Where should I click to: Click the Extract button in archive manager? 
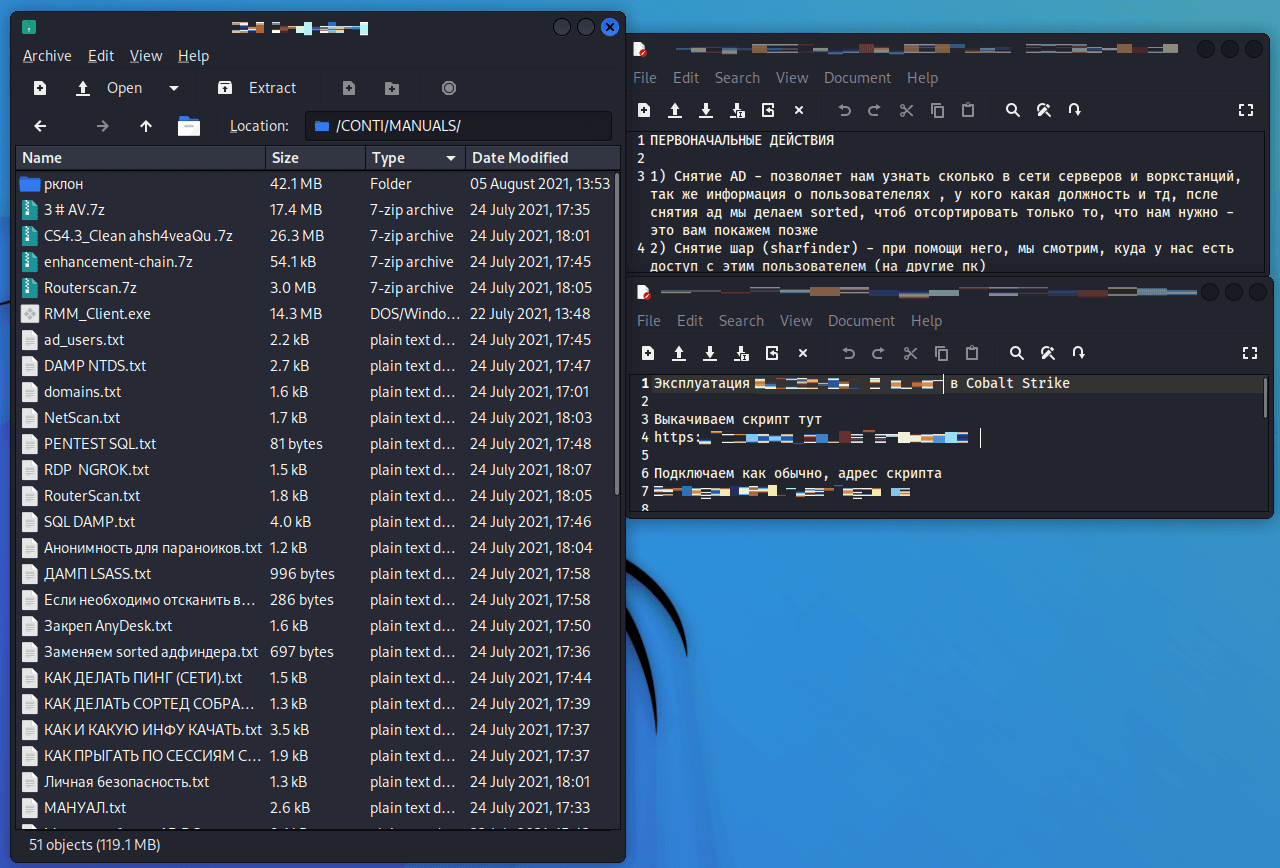click(x=258, y=88)
